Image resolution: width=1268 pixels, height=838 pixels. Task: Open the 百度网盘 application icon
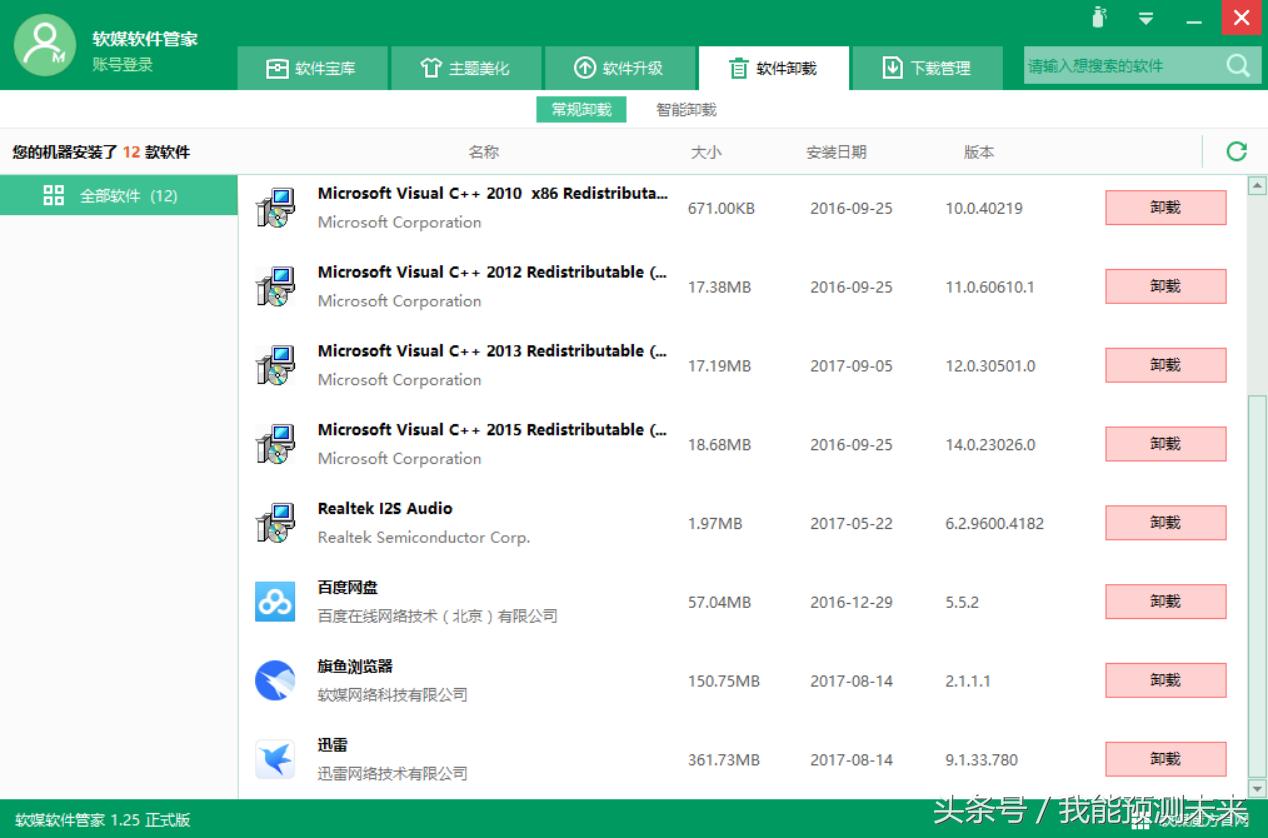pyautogui.click(x=275, y=601)
